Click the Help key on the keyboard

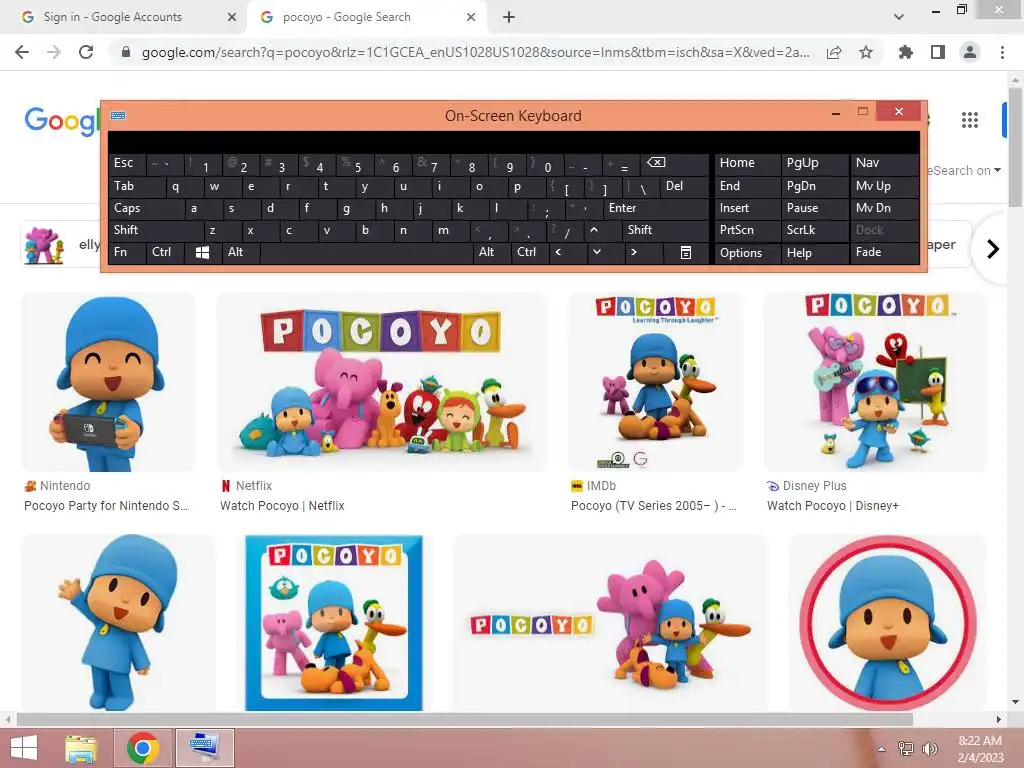click(815, 253)
